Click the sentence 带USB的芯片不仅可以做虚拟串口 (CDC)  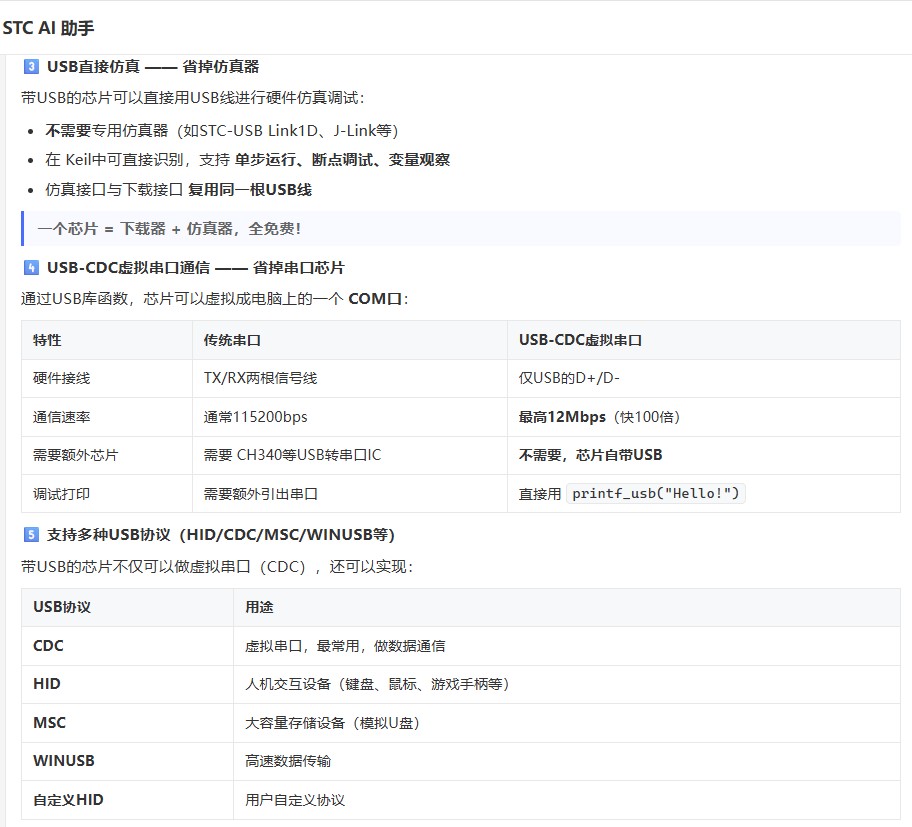tap(217, 566)
